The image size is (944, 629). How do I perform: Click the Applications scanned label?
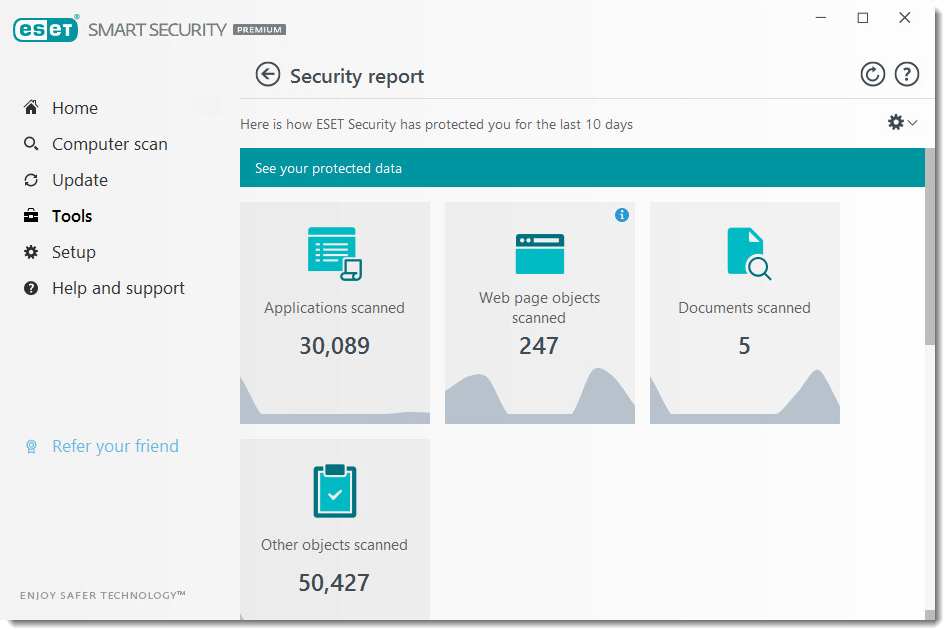(x=334, y=308)
